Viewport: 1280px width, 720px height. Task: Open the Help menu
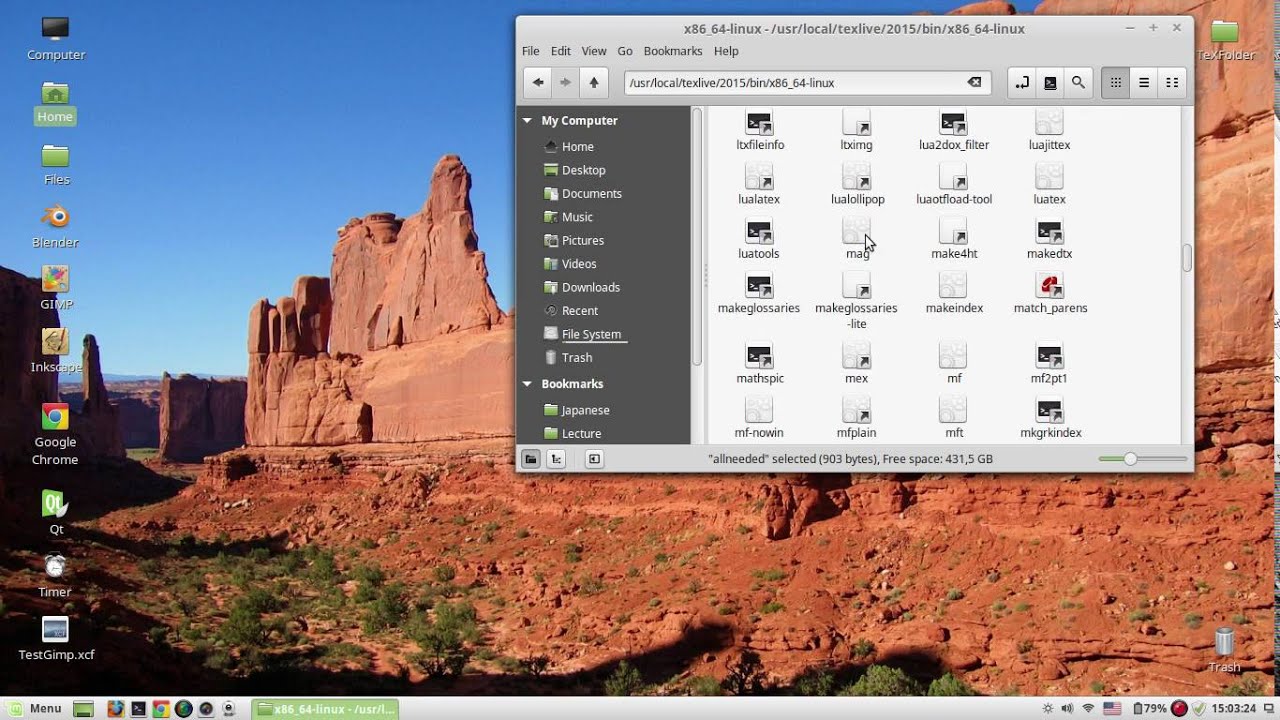pos(726,51)
